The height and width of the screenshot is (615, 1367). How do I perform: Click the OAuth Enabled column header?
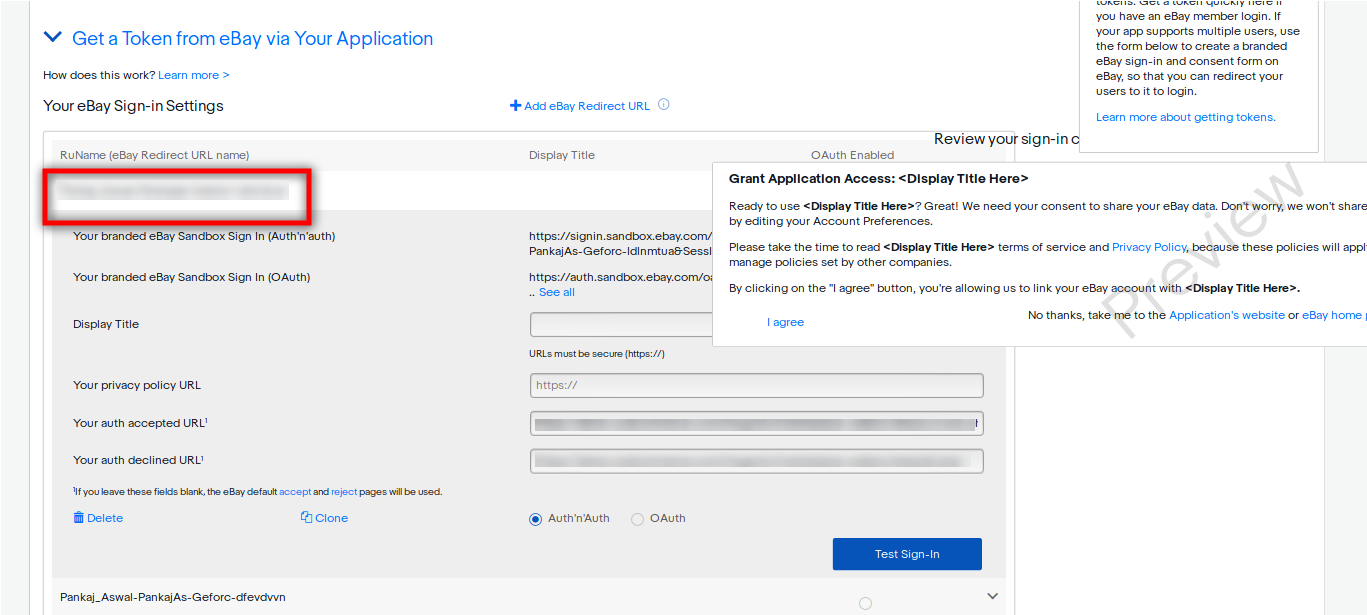point(852,155)
